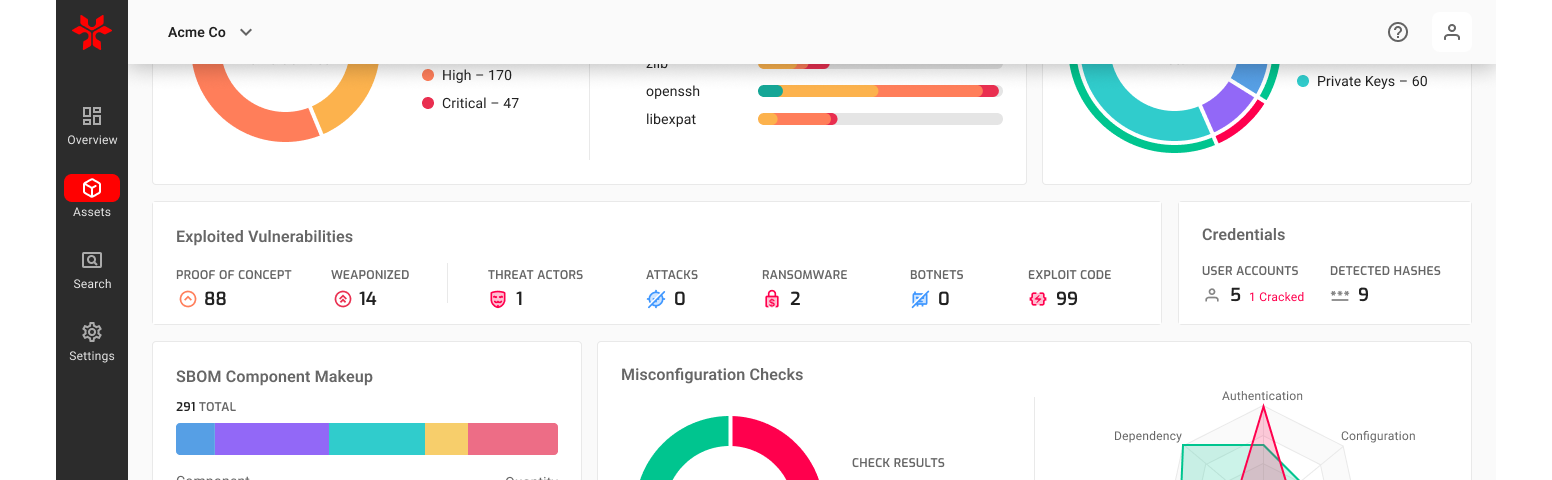This screenshot has height=480, width=1552.
Task: Click the Botnets crossed-out icon
Action: click(920, 298)
